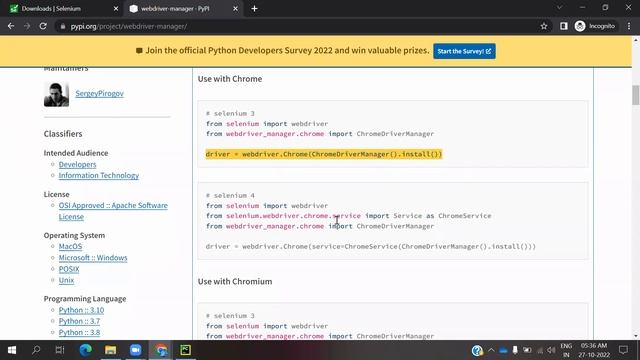Image resolution: width=640 pixels, height=360 pixels.
Task: Switch to Downloads | Selenium tab
Action: coord(61,9)
